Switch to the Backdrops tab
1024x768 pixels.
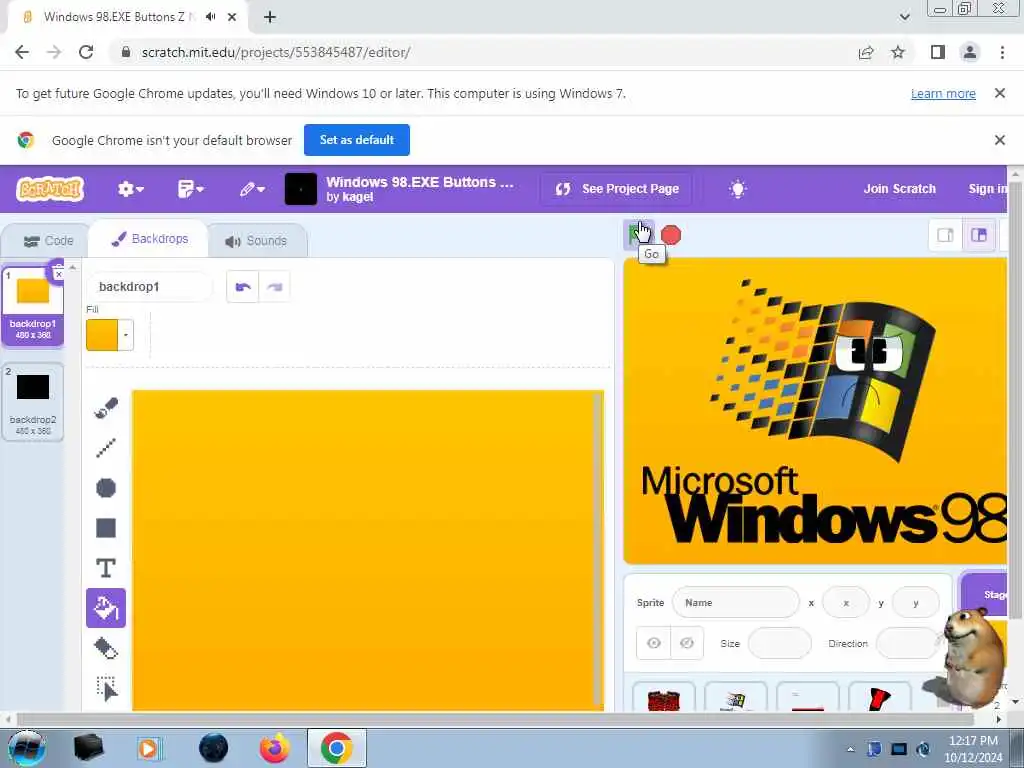coord(150,239)
